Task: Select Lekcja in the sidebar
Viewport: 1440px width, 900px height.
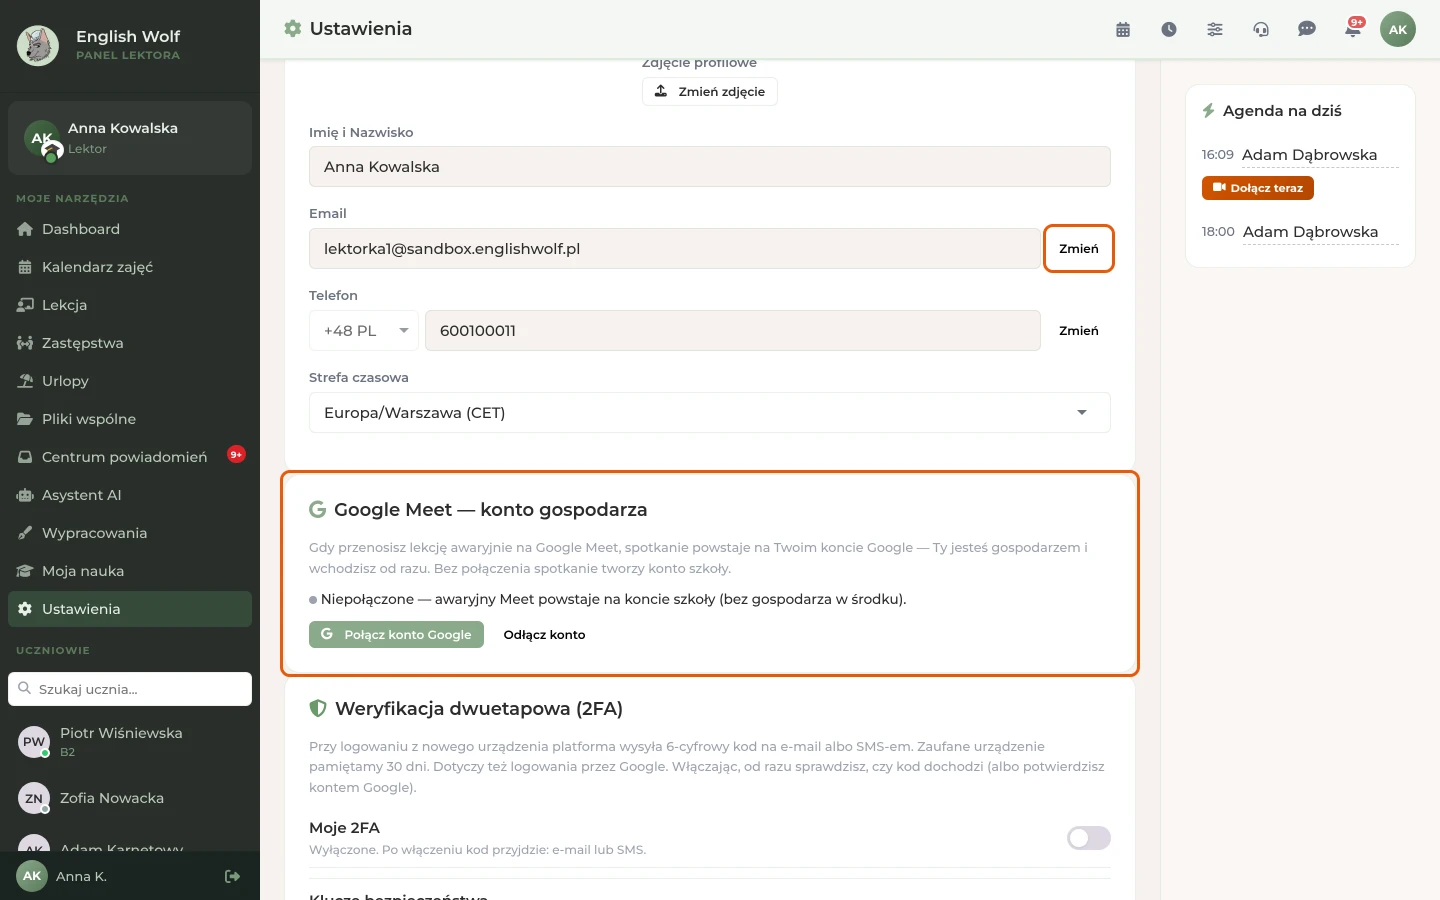Action: pos(130,305)
